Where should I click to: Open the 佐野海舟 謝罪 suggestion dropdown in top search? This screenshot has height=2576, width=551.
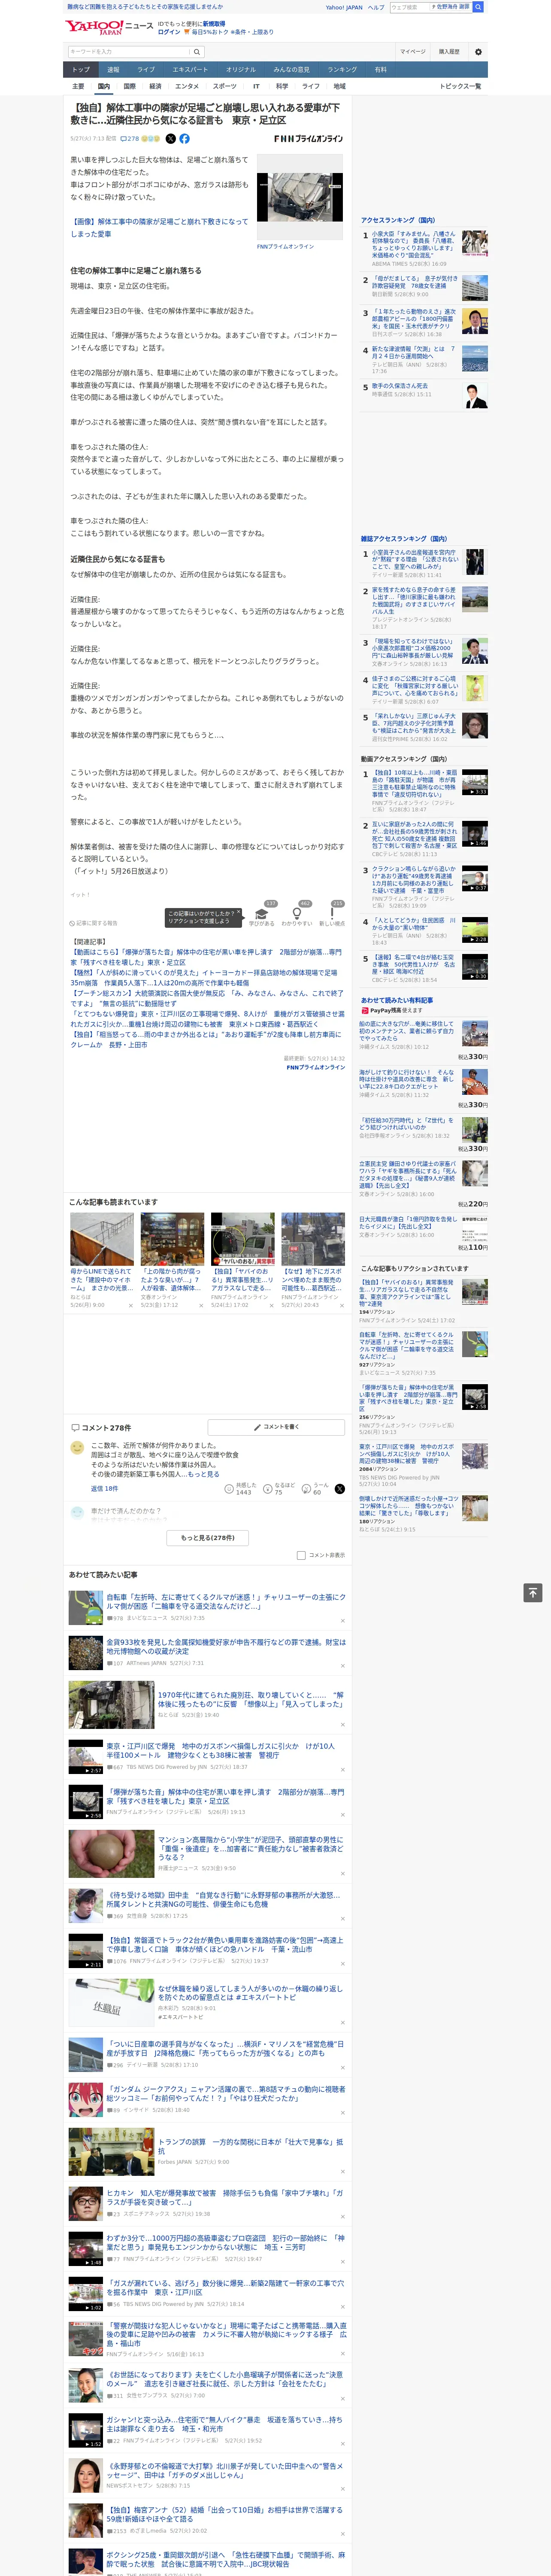450,7
